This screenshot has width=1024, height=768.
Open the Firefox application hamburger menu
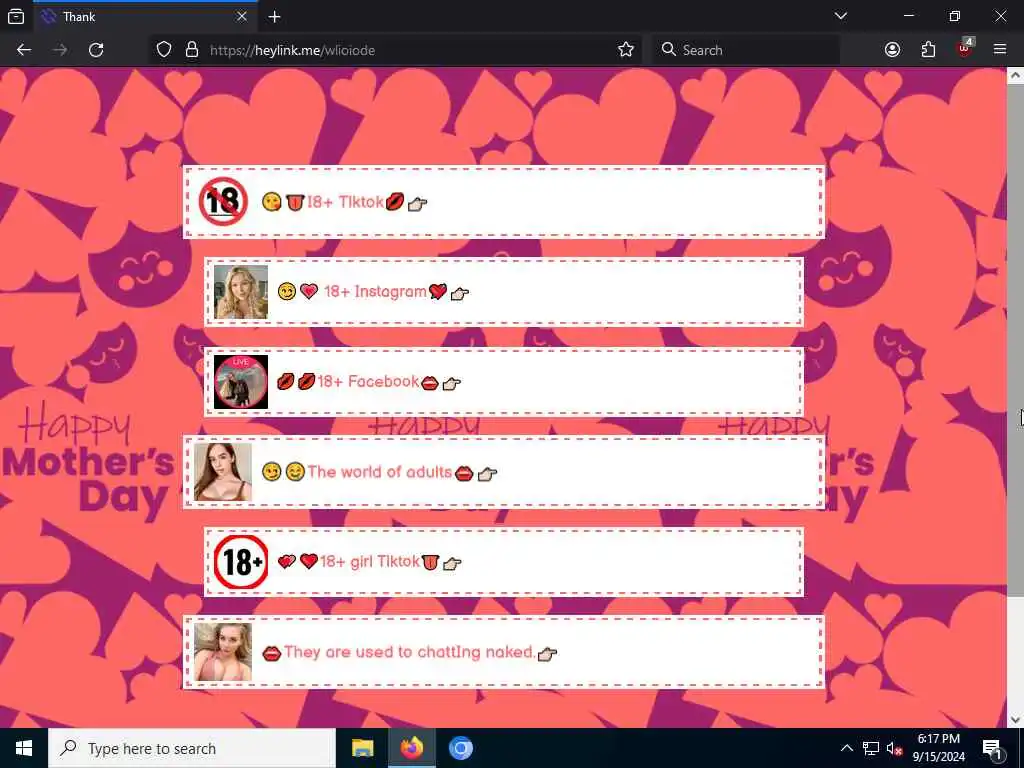pos(1000,50)
